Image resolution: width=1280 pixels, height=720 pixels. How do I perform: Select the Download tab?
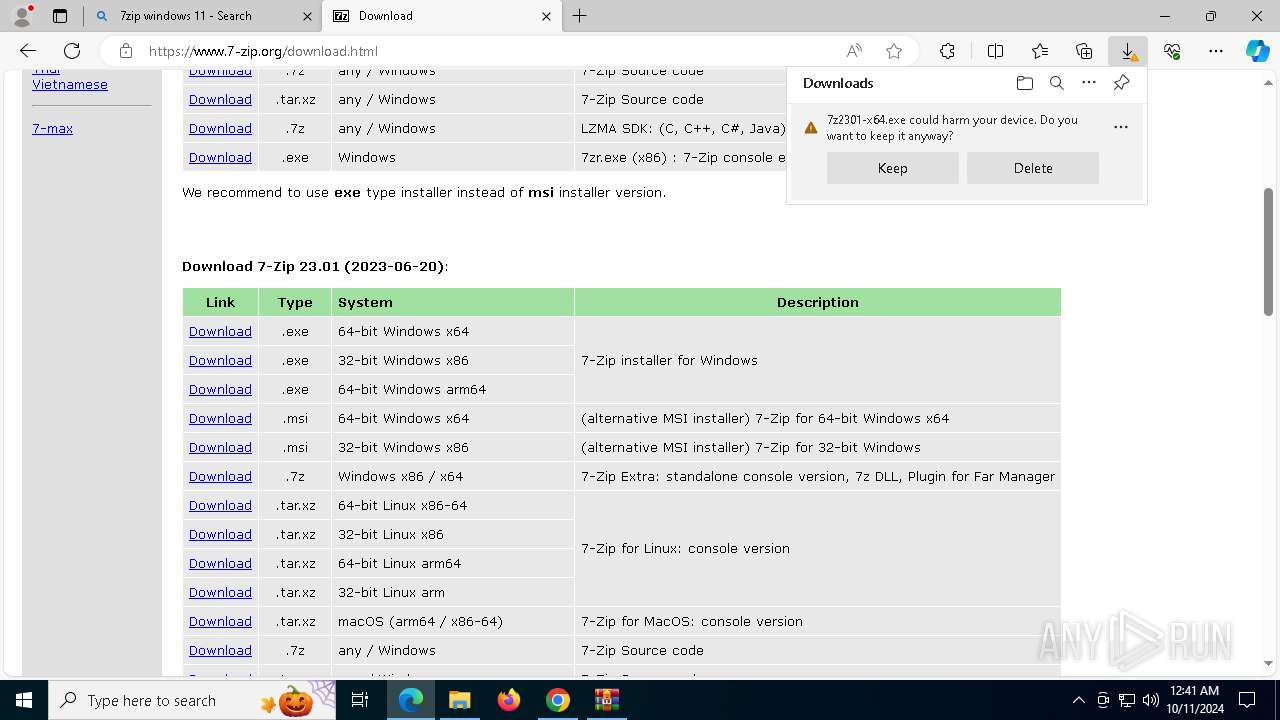(443, 16)
